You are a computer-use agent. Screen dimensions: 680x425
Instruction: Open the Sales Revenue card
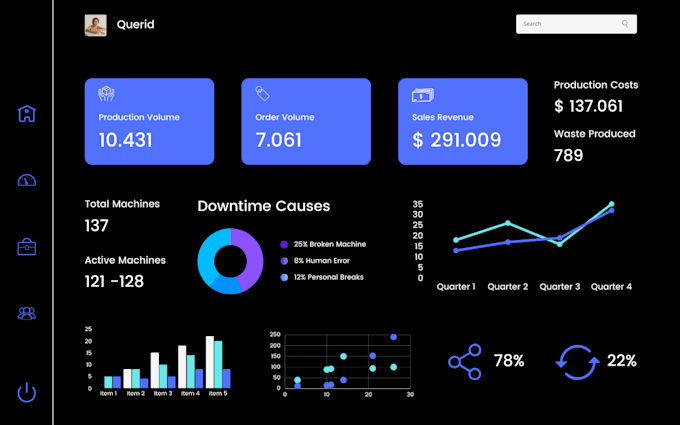pyautogui.click(x=463, y=121)
